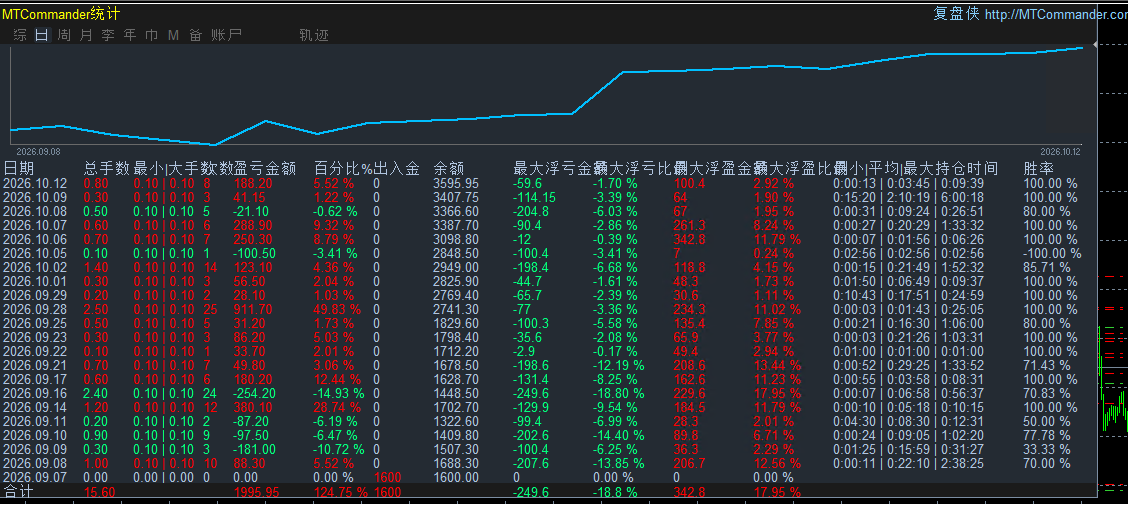1128x505 pixels.
Task: Open the http://MTCommander link
Action: click(1055, 14)
